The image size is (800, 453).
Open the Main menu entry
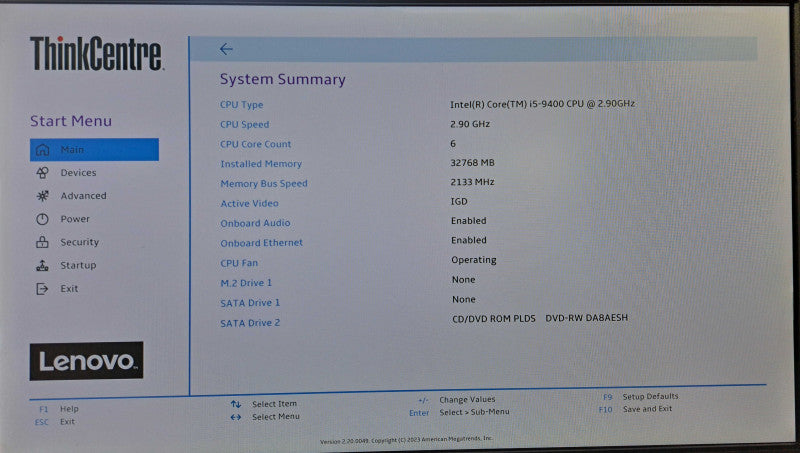coord(94,149)
